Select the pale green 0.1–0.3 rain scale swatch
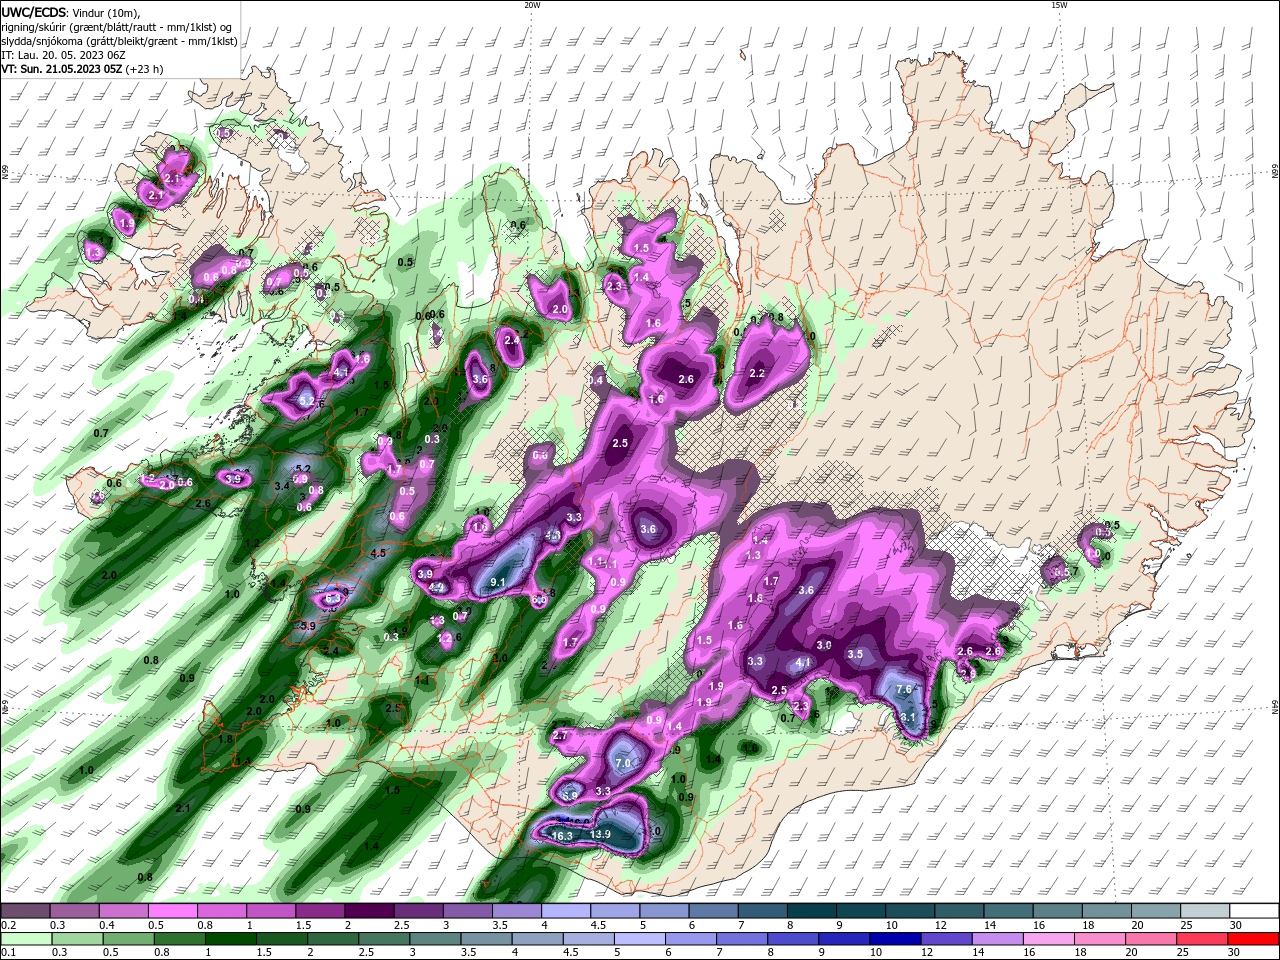This screenshot has height=960, width=1280. point(25,938)
